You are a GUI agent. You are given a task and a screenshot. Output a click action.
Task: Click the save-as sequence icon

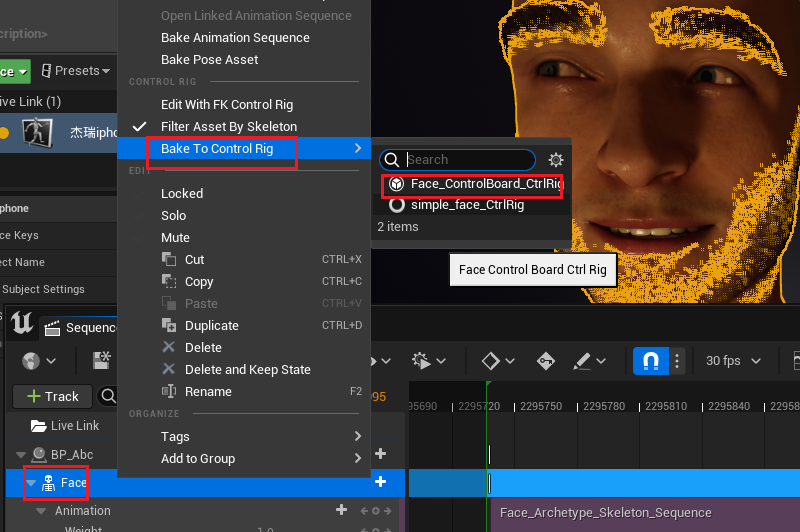click(x=102, y=360)
